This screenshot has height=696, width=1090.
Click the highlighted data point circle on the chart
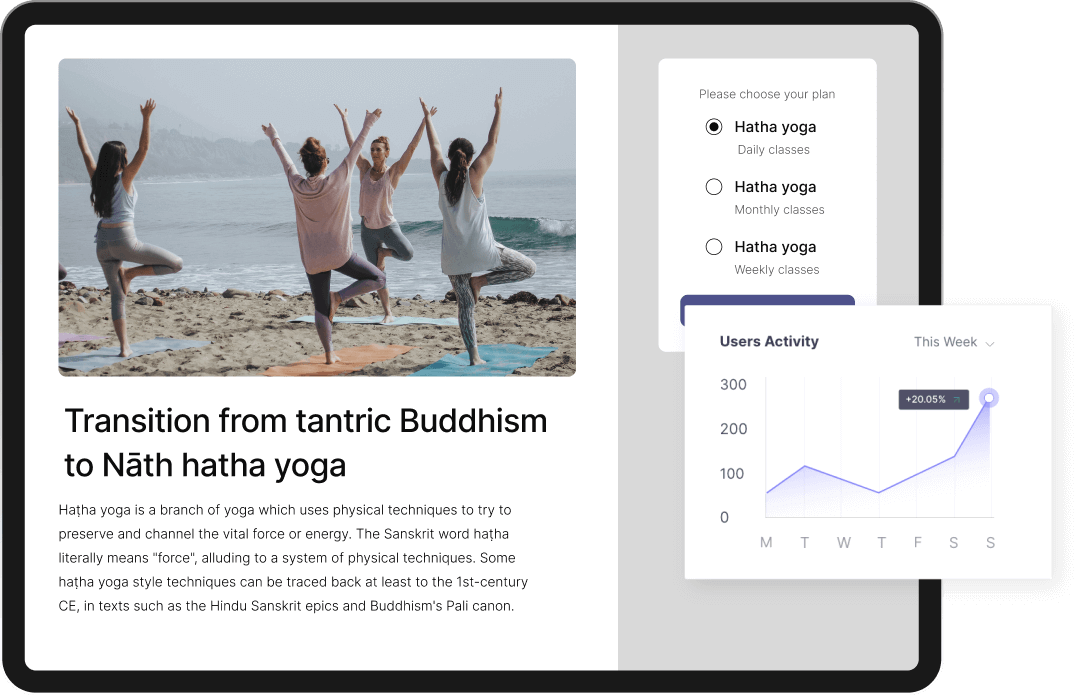(989, 398)
